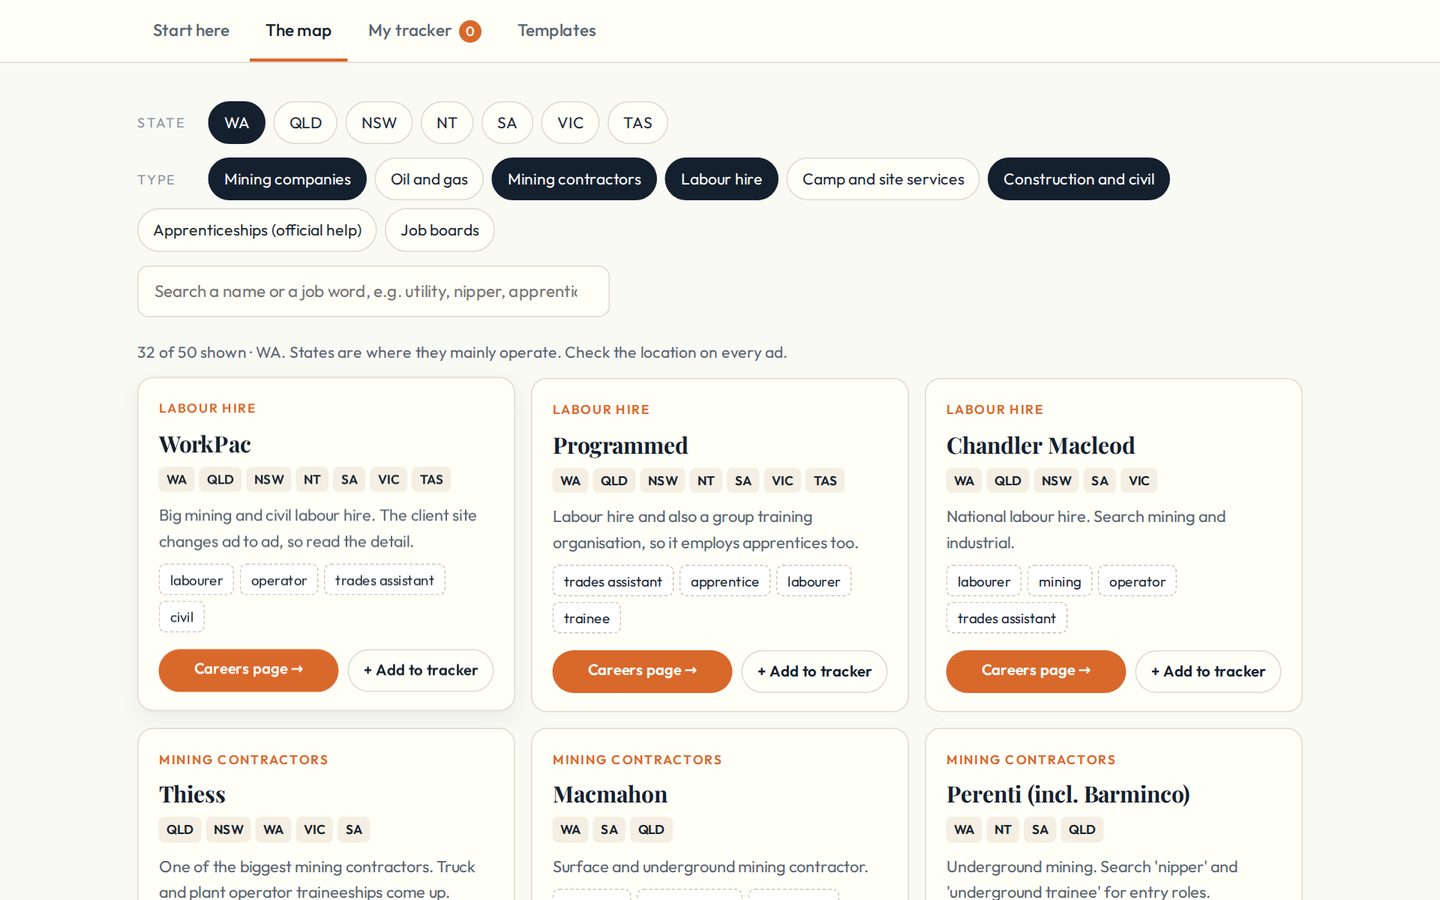Click the Chandler Macleod card title

tap(1040, 446)
